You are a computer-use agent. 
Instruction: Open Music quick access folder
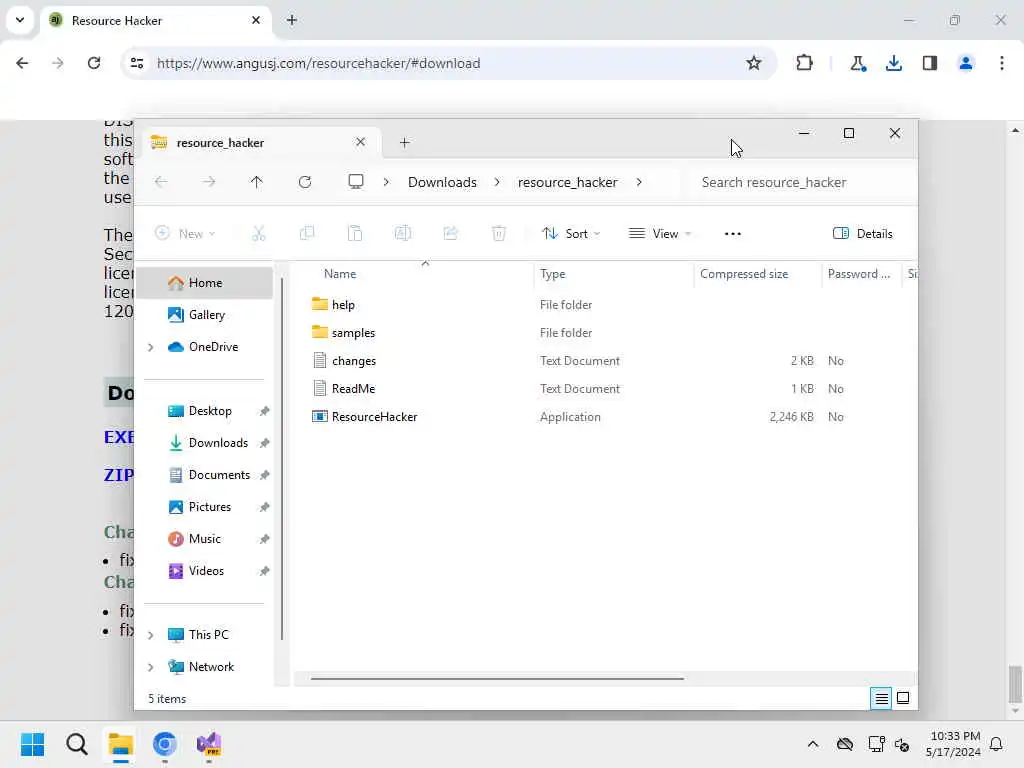(204, 539)
